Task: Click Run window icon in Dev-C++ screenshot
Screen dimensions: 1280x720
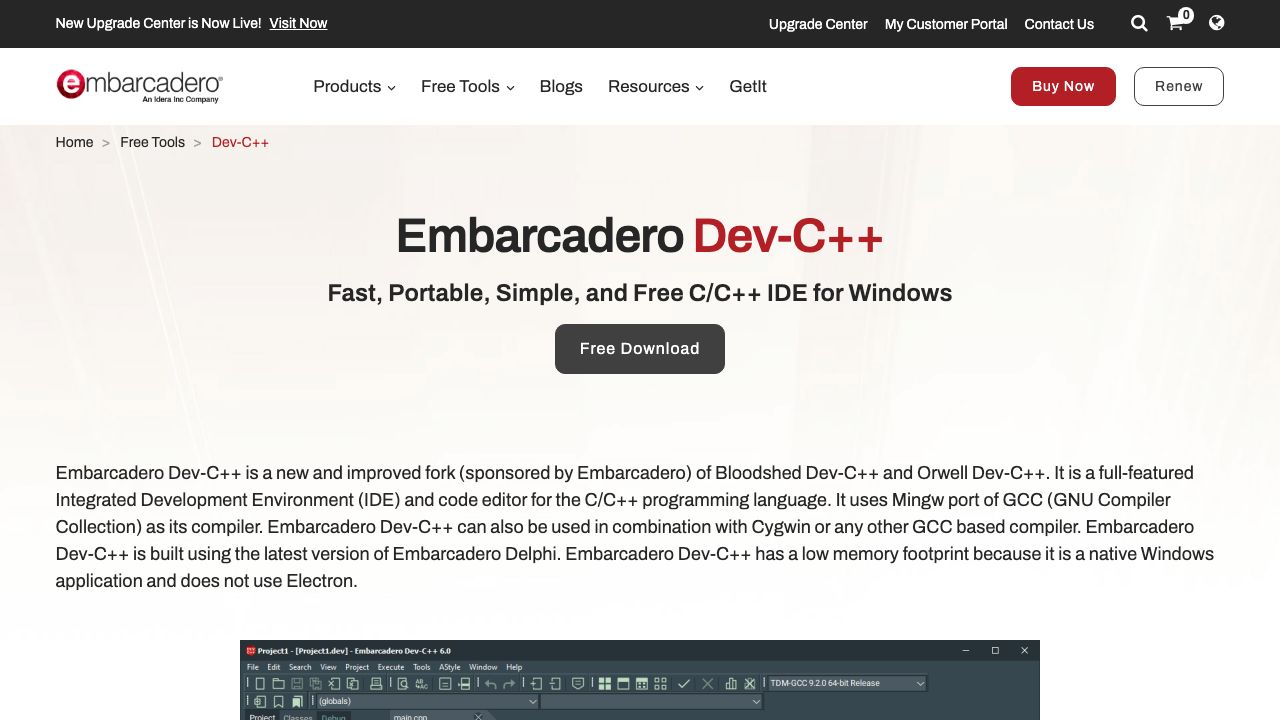Action: pos(623,683)
